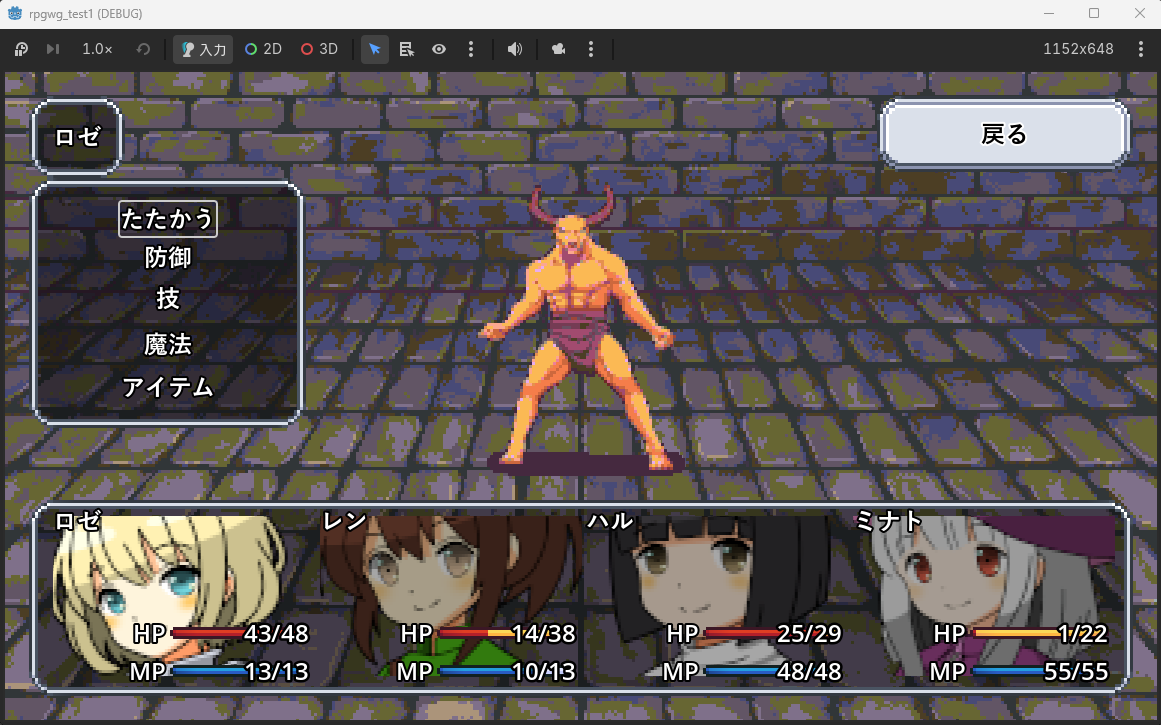Select the 3D selection mode
Screen dimensions: 1161x725
pos(319,49)
